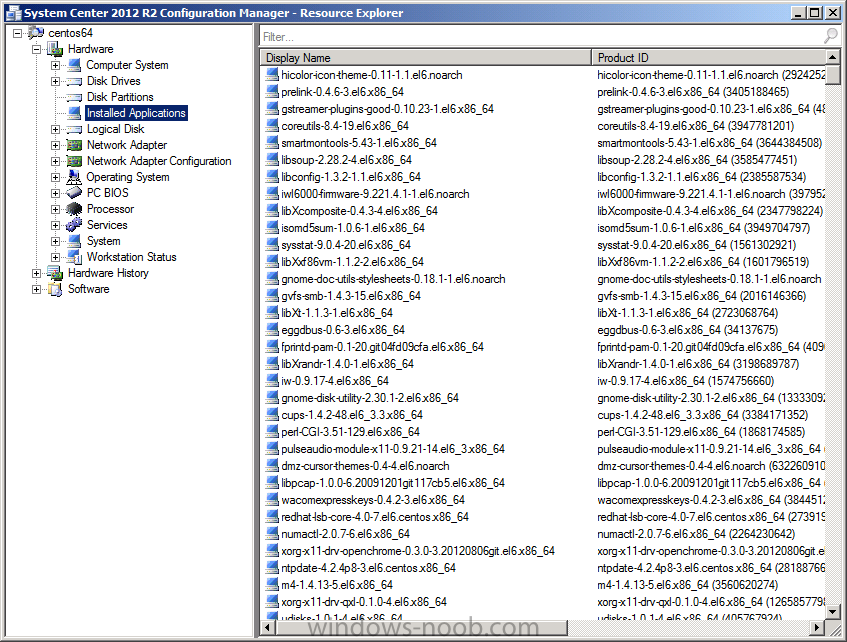The width and height of the screenshot is (847, 642).
Task: Select sysstat-9.0.4-20.el6.x86_64 row
Action: click(346, 245)
